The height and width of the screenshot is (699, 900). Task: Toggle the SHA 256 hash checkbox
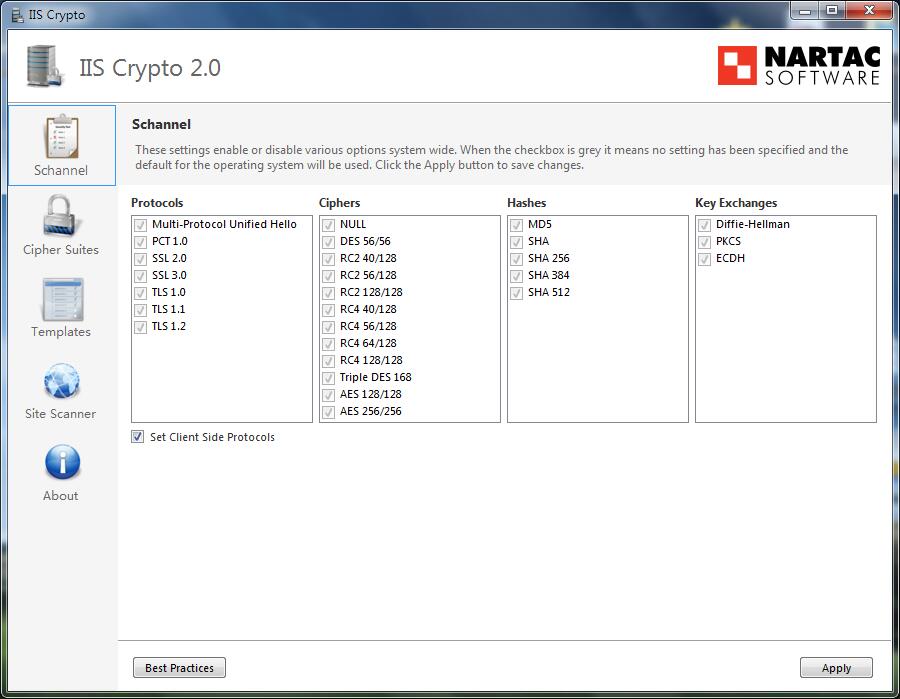click(x=516, y=258)
